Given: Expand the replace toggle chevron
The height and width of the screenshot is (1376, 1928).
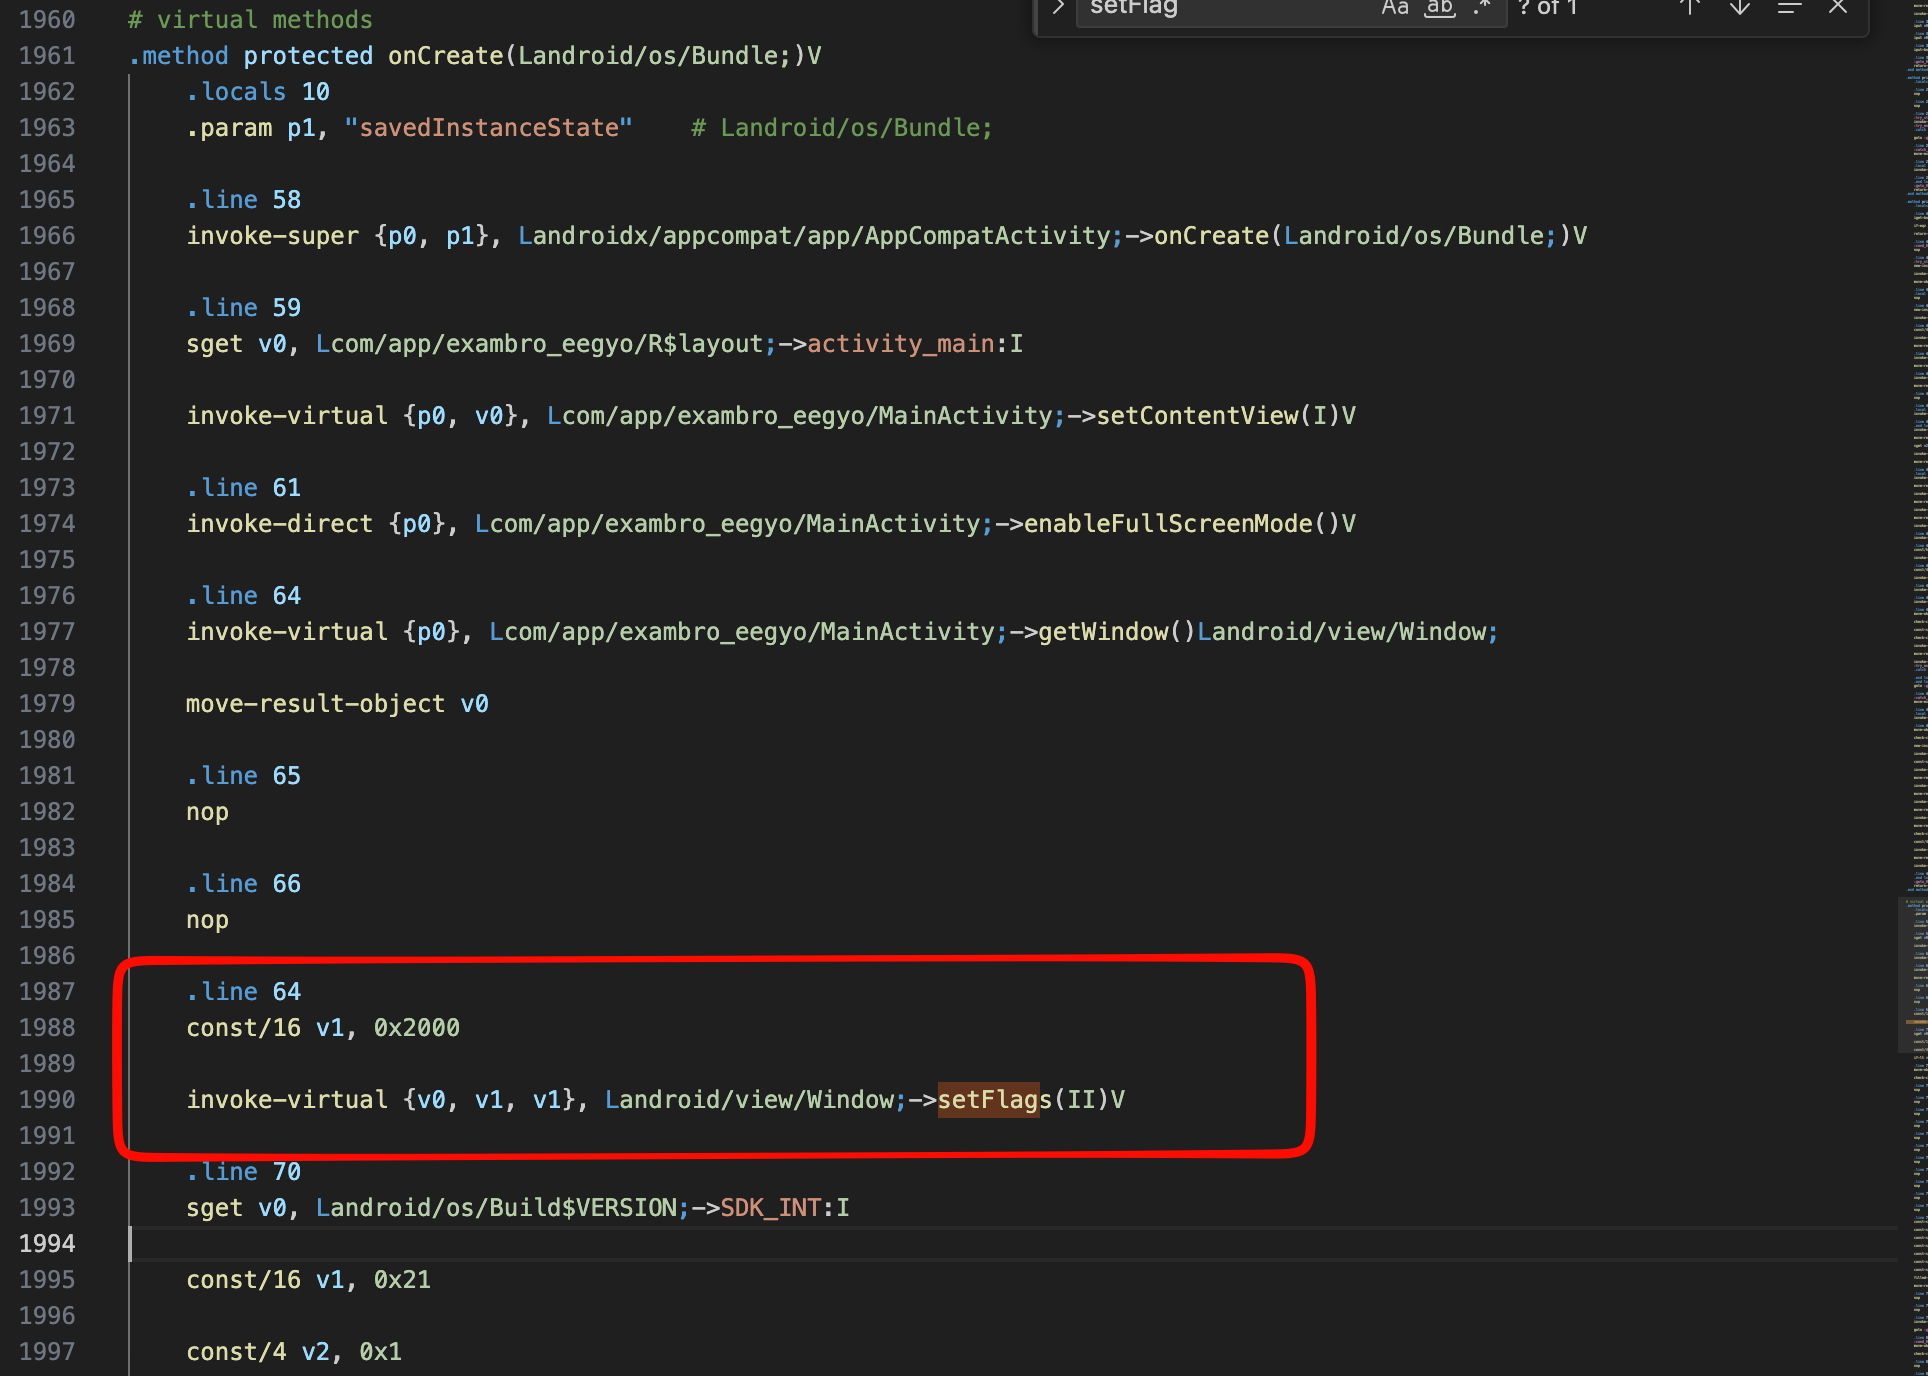Looking at the screenshot, I should (1057, 8).
